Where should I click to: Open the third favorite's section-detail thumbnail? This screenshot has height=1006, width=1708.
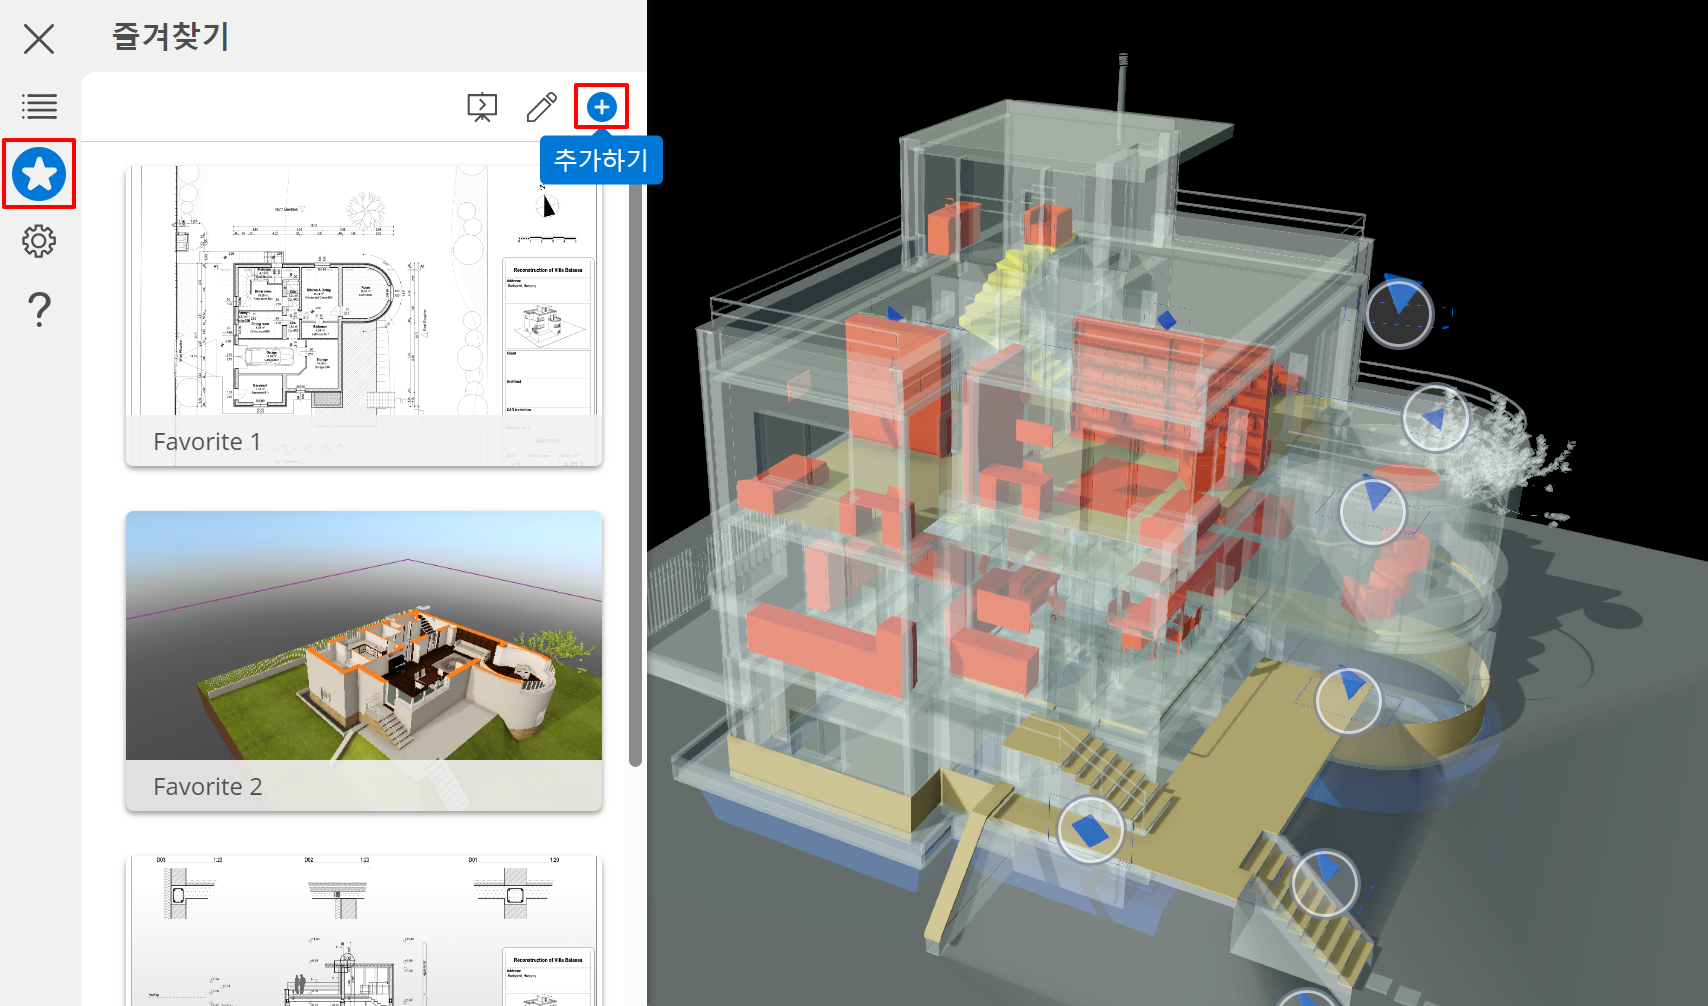(364, 931)
